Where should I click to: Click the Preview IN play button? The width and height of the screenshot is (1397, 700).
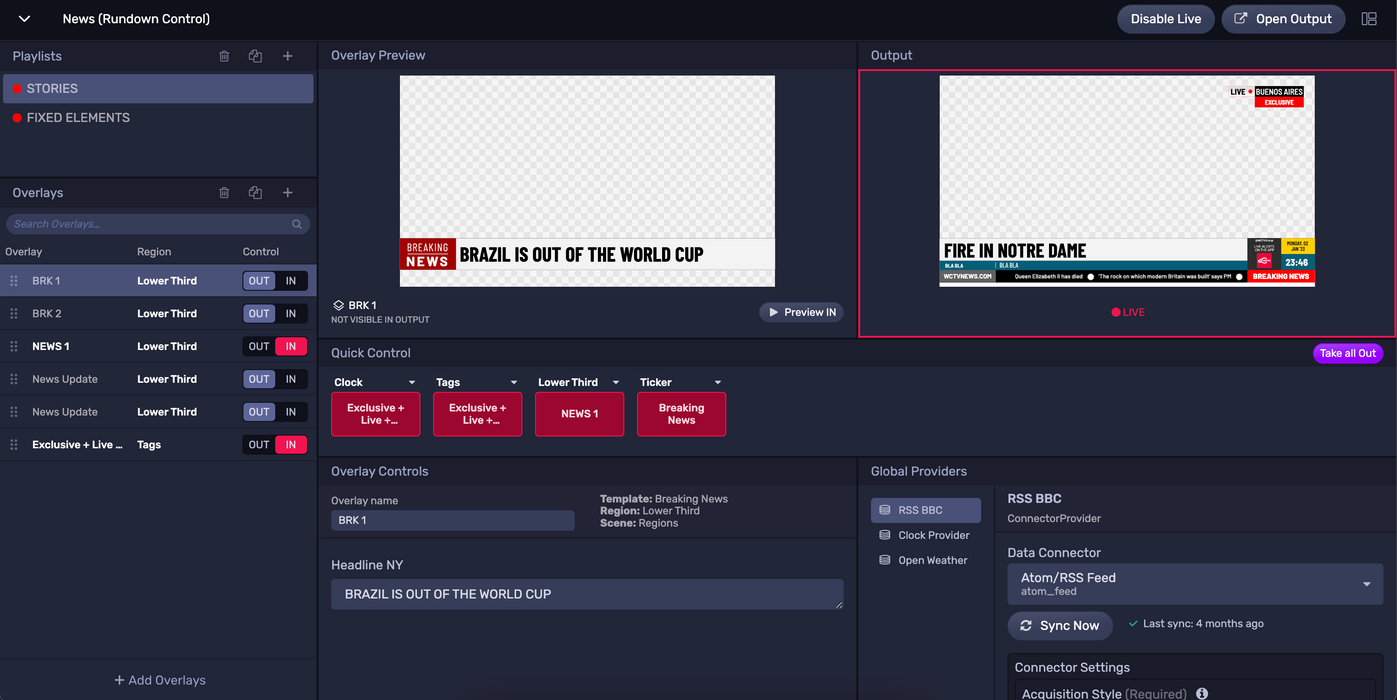[x=801, y=312]
